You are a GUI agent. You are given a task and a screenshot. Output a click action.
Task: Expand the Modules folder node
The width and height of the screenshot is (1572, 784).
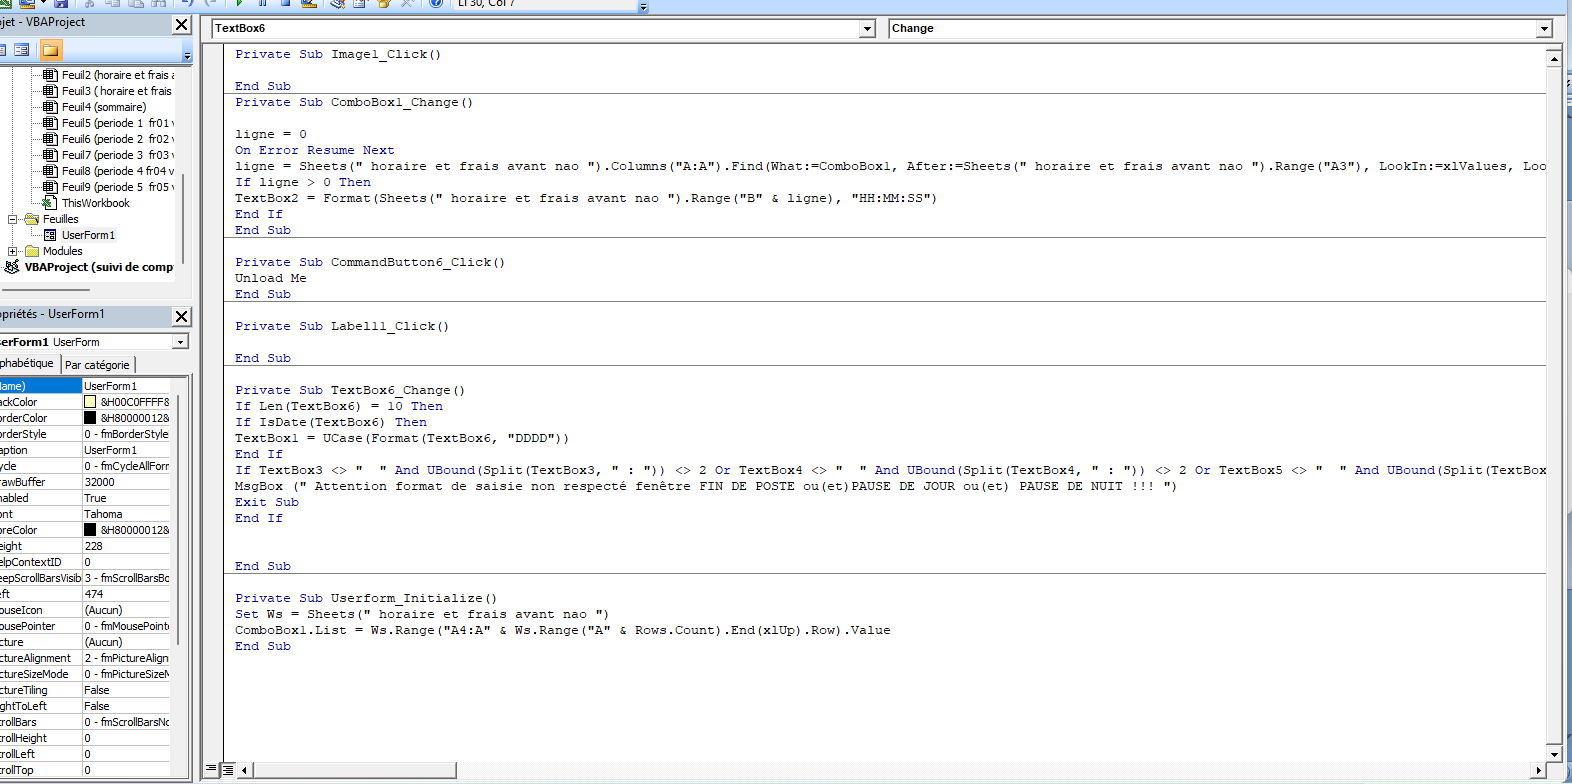point(13,251)
